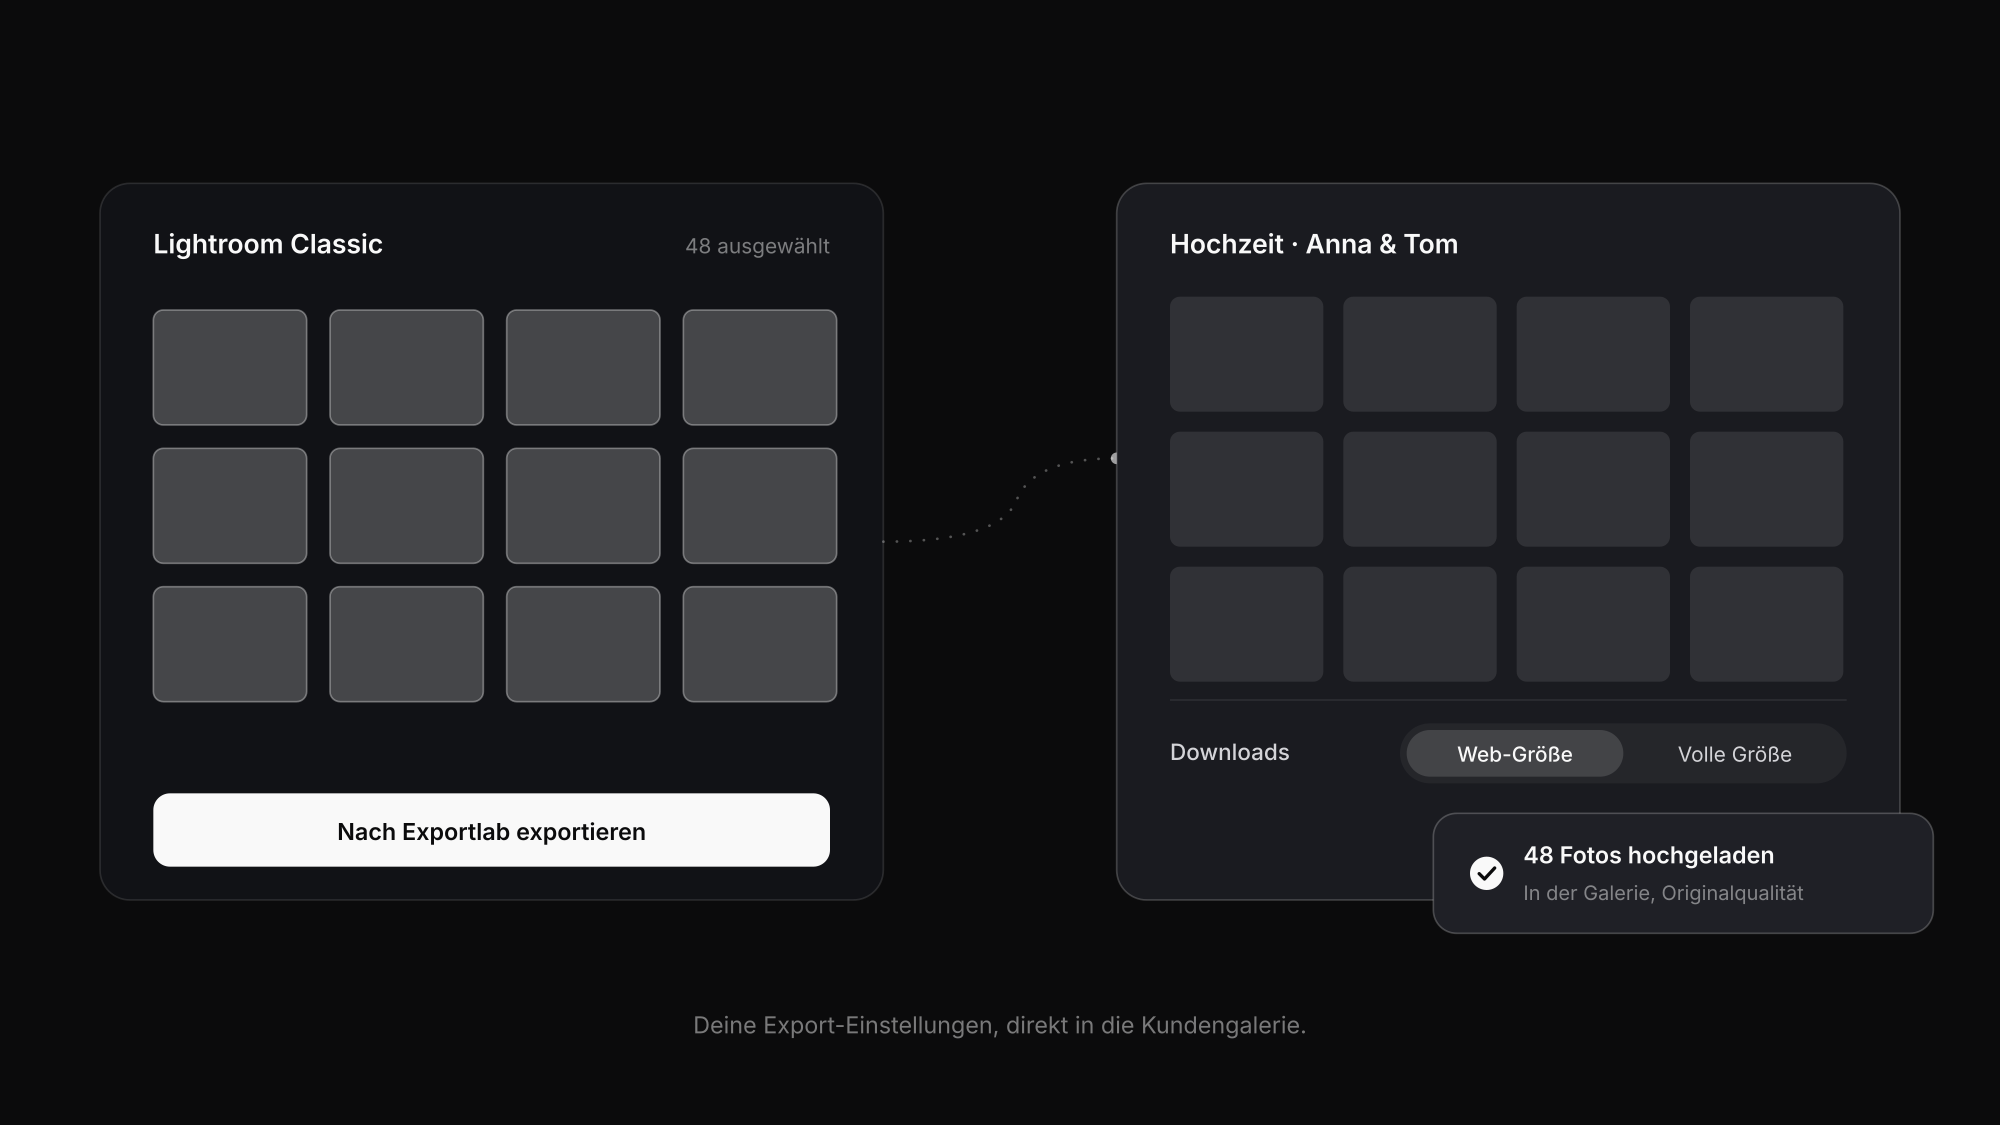
Task: Click the Nach Exportlab exportieren button
Action: tap(491, 830)
